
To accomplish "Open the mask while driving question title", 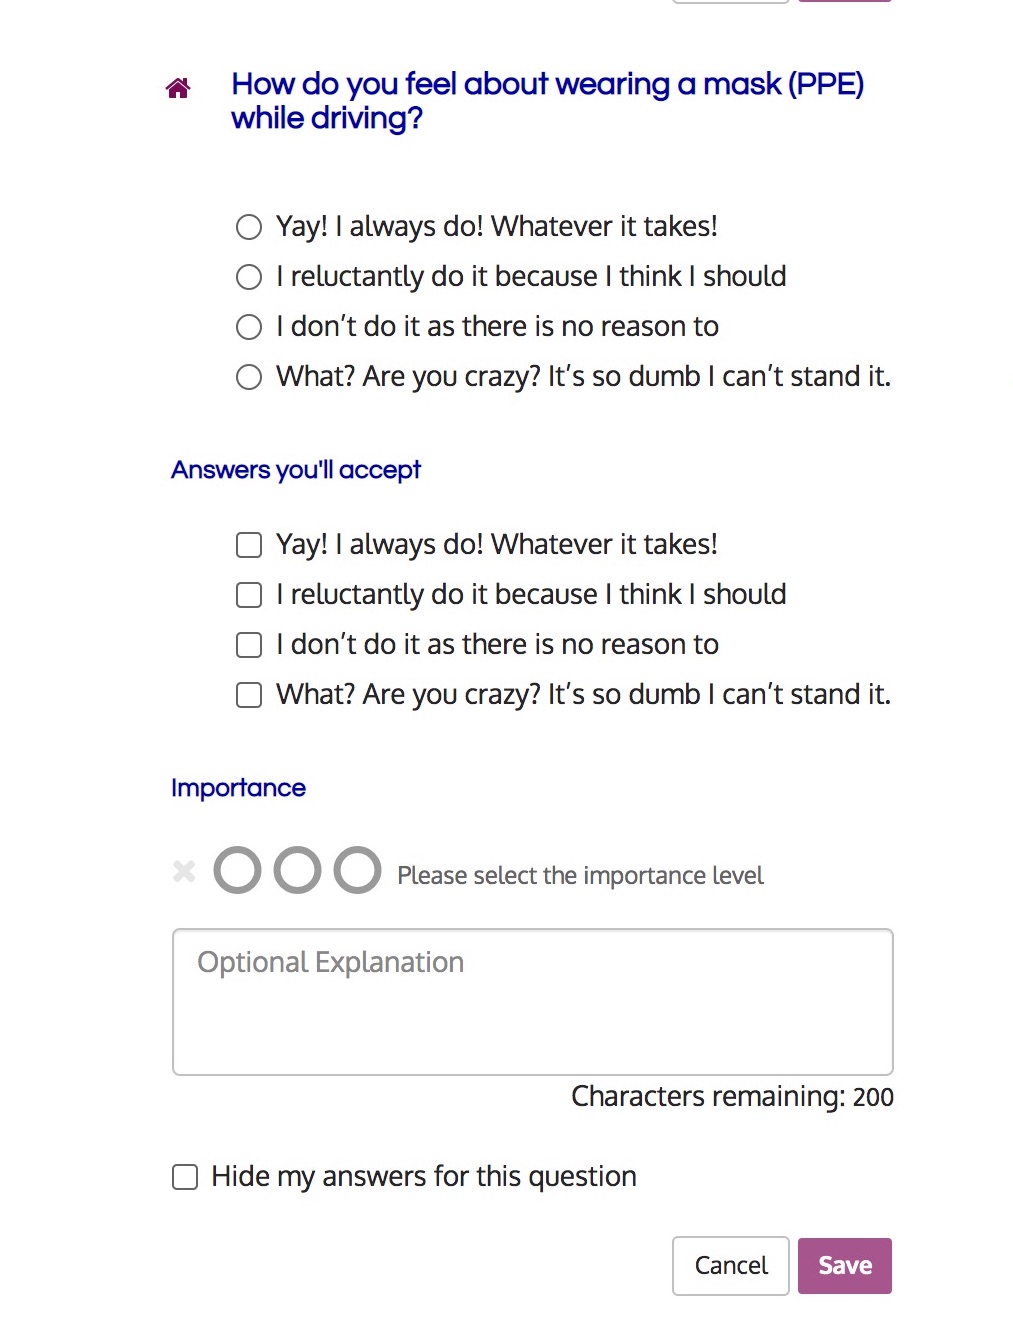I will pos(546,101).
